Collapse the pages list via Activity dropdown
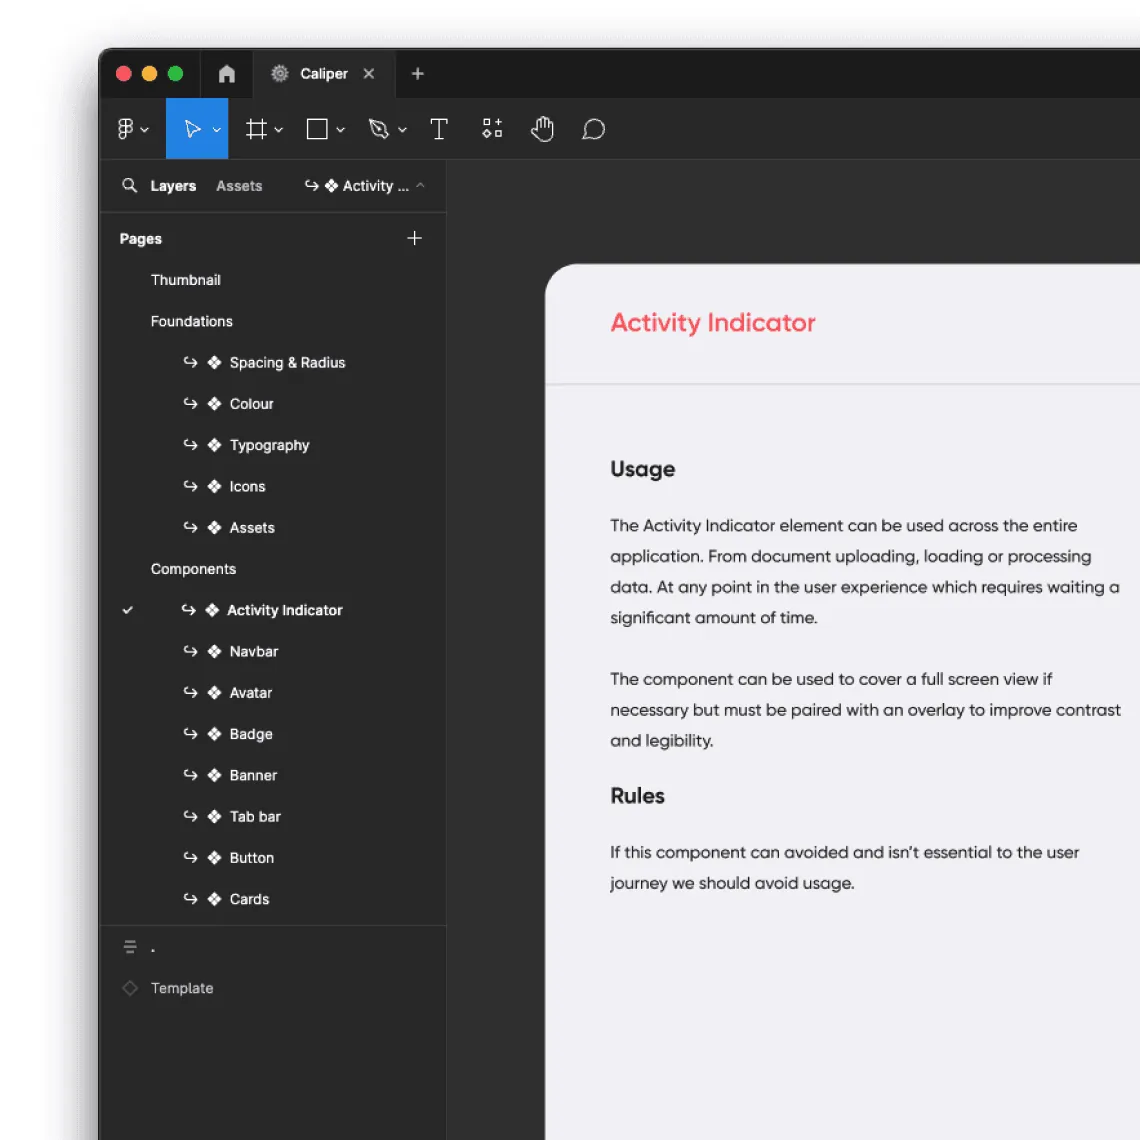Image resolution: width=1140 pixels, height=1140 pixels. (x=364, y=186)
